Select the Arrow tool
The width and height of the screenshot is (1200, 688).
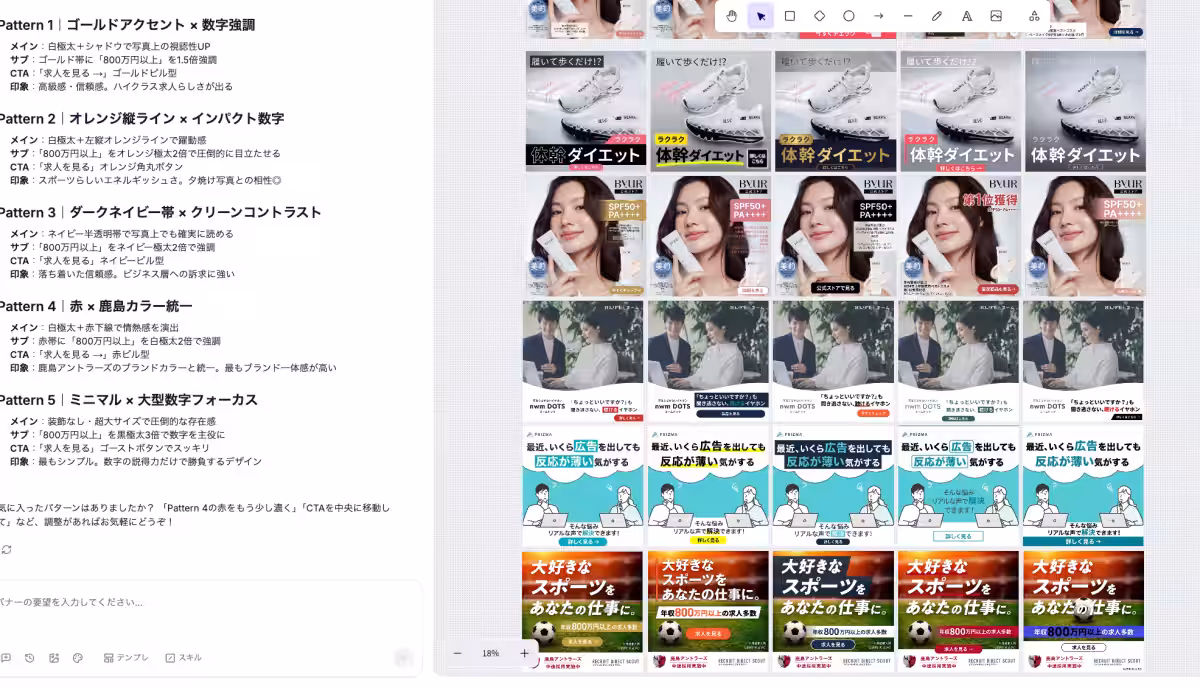879,16
